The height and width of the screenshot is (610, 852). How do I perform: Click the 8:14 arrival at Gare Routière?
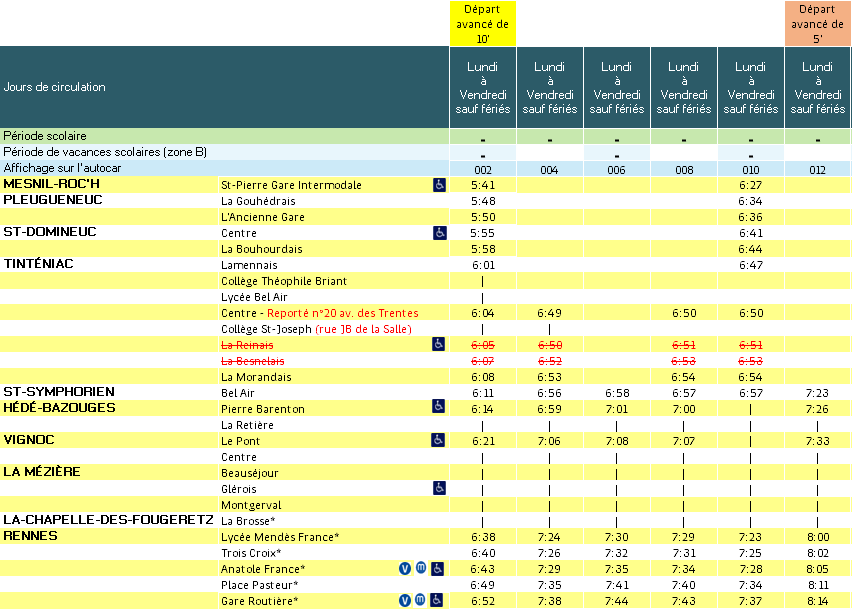(x=817, y=601)
